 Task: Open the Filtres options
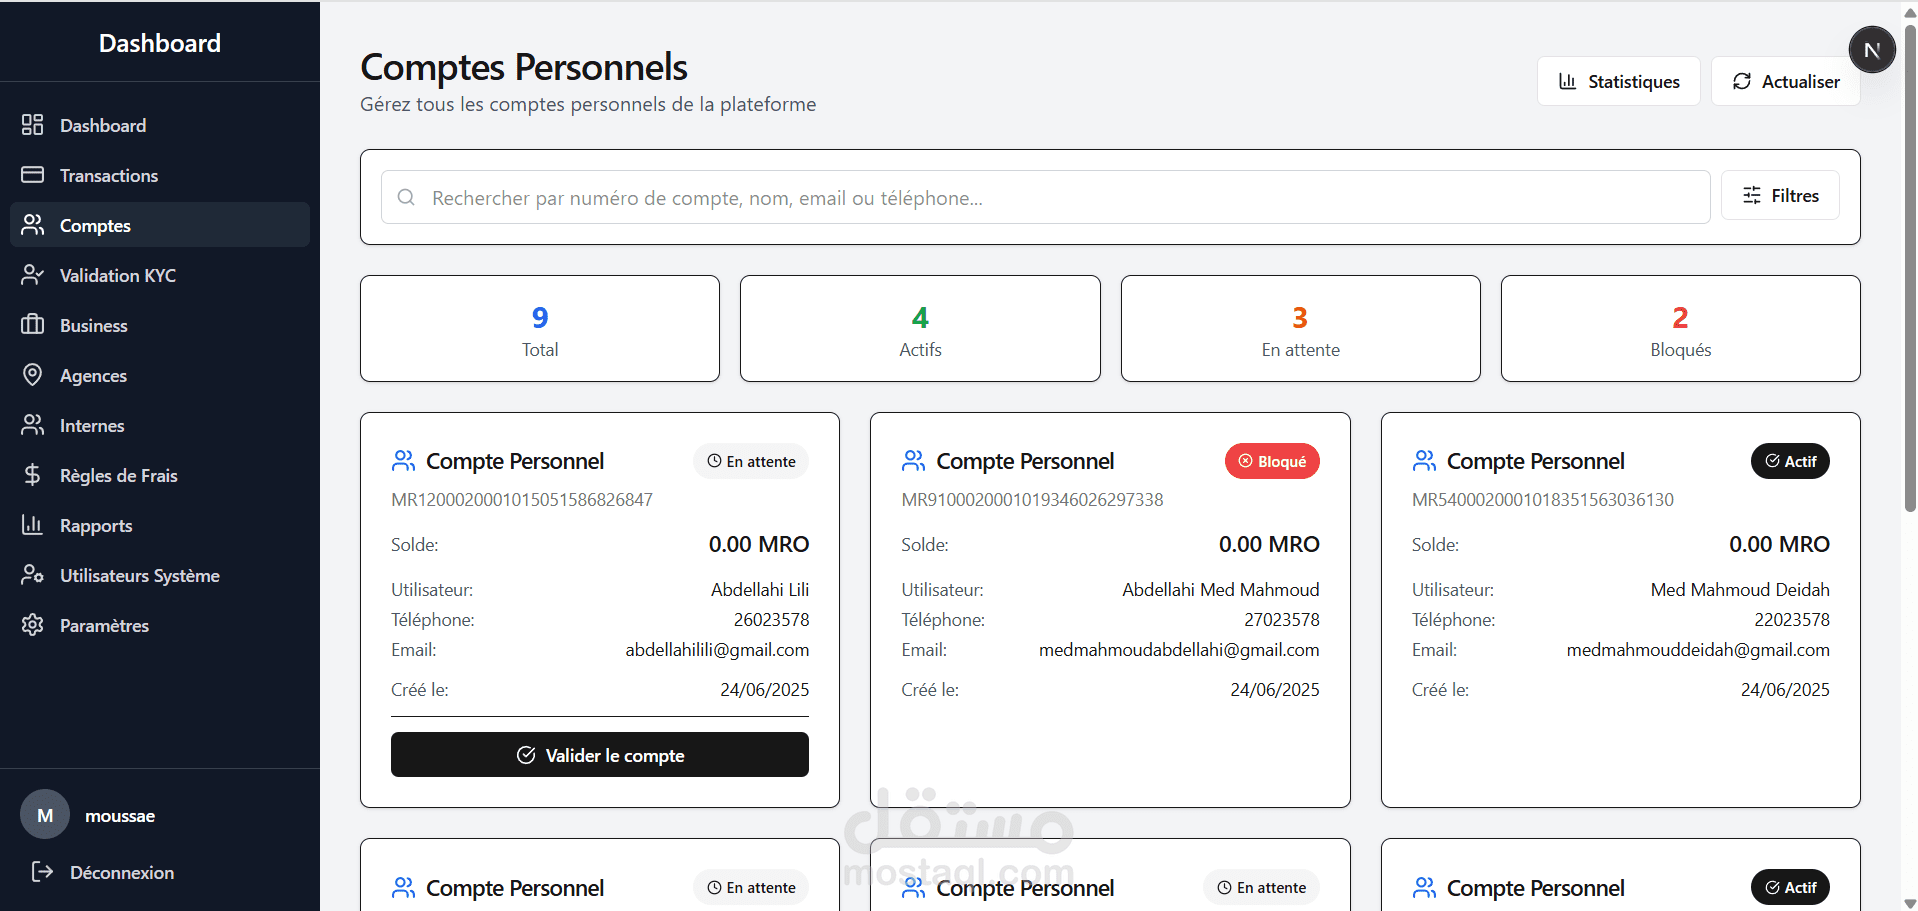[x=1780, y=196]
